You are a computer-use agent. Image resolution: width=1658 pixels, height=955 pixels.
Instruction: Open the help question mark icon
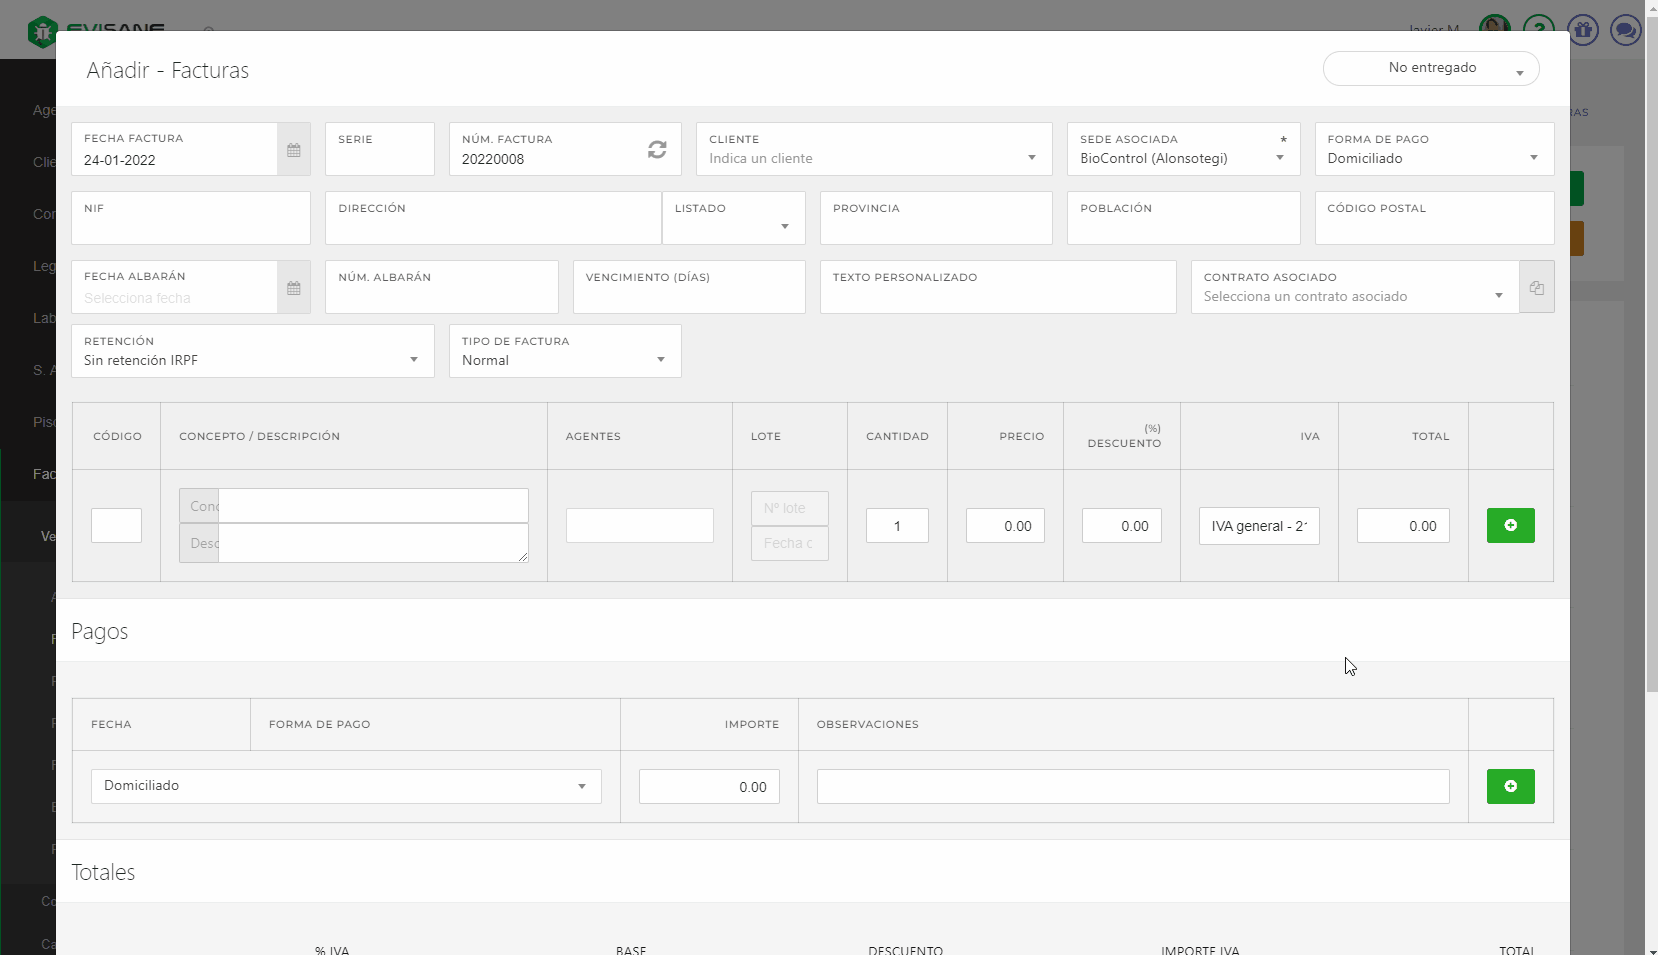1539,30
